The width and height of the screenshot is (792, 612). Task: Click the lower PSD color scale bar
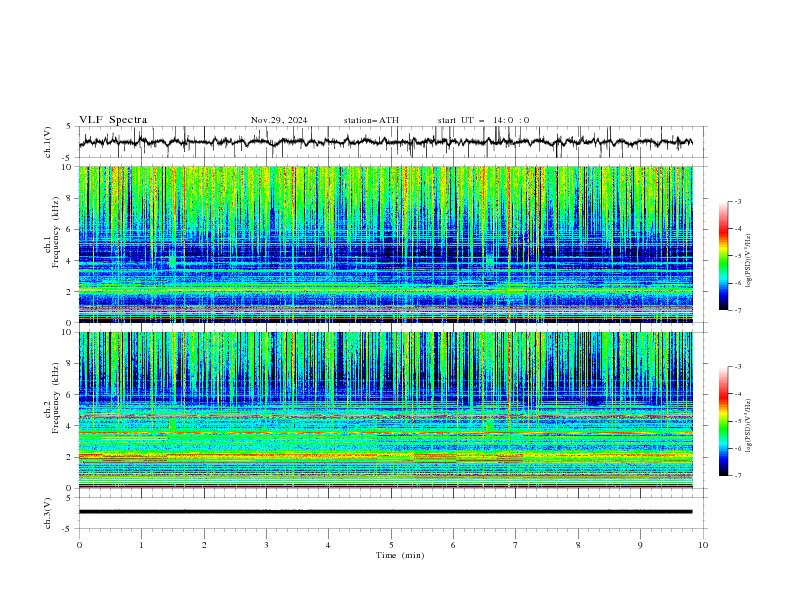723,421
